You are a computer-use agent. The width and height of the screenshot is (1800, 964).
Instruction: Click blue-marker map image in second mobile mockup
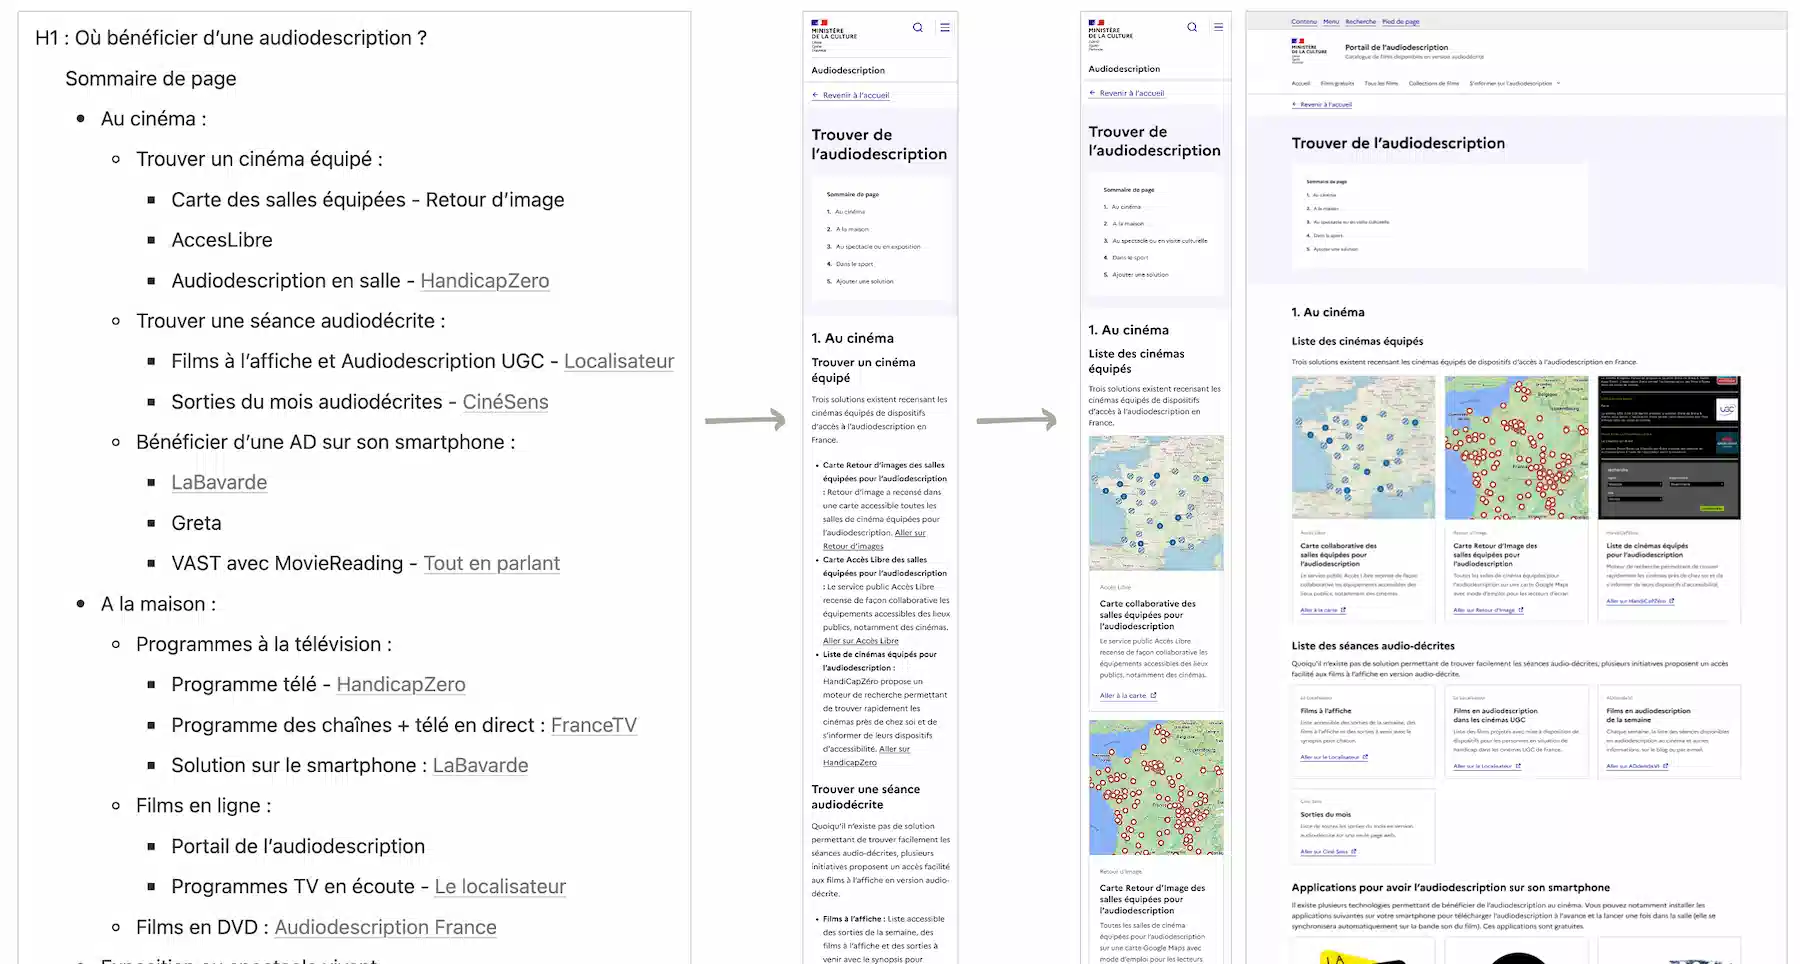coord(1155,503)
